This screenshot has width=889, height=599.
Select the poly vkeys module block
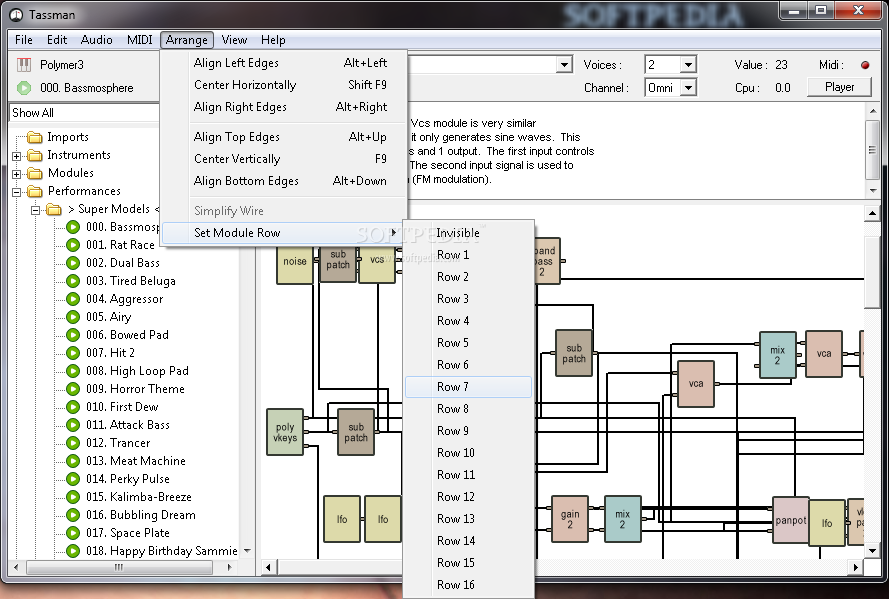pos(285,432)
